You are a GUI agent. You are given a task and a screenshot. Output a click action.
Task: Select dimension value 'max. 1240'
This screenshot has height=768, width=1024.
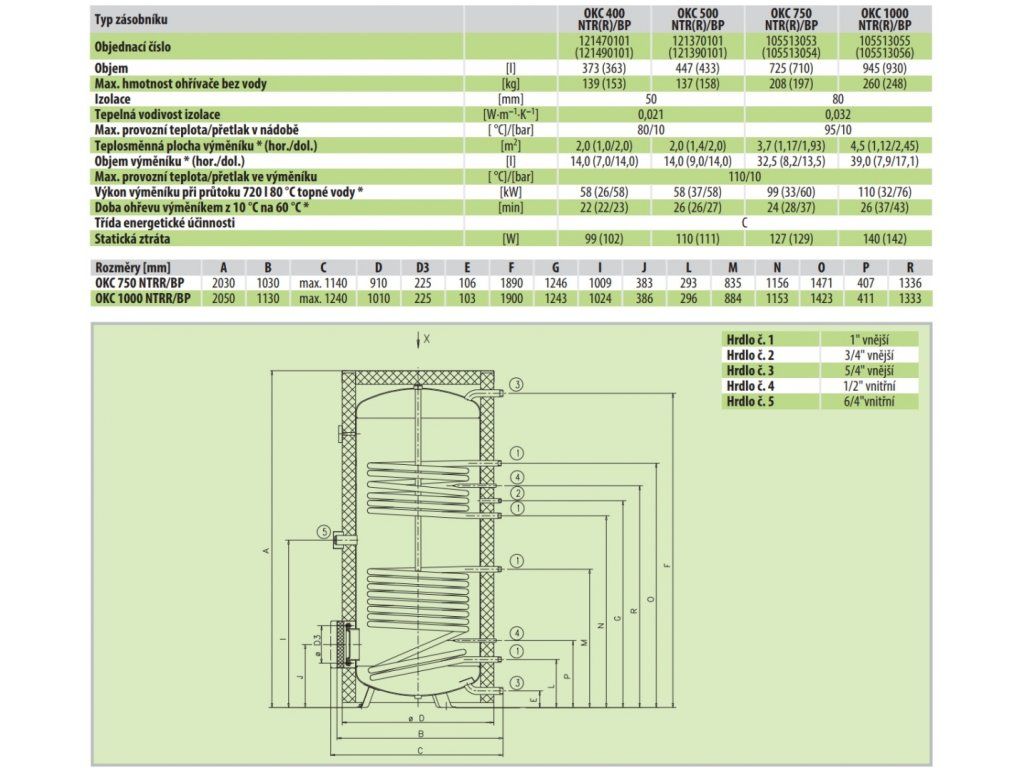point(323,298)
